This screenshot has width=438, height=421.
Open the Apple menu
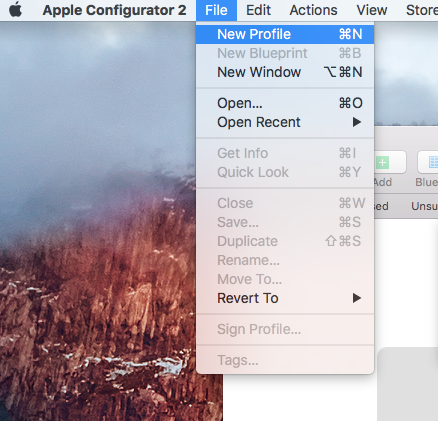(15, 10)
